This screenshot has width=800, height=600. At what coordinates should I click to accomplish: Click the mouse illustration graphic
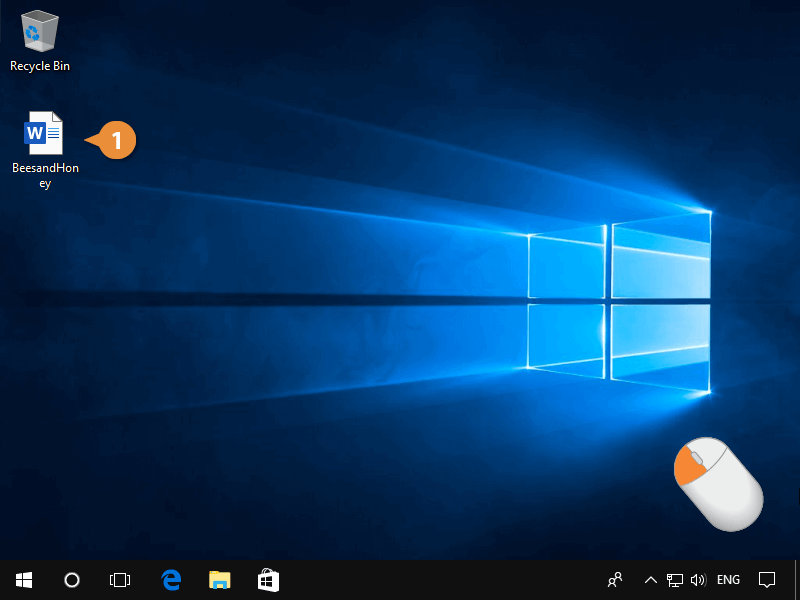coord(717,482)
